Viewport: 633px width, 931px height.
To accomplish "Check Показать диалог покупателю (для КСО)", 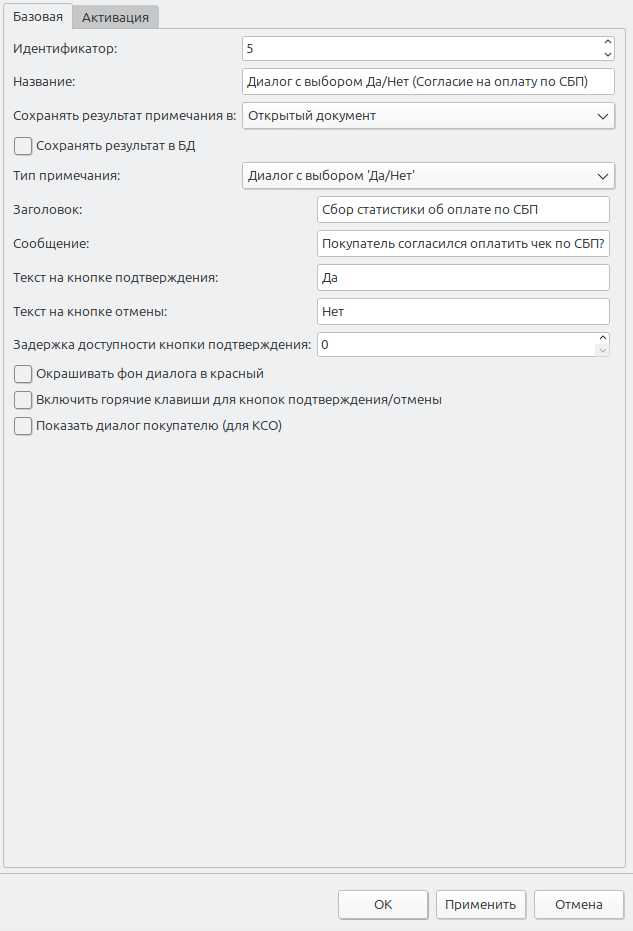I will coord(24,426).
